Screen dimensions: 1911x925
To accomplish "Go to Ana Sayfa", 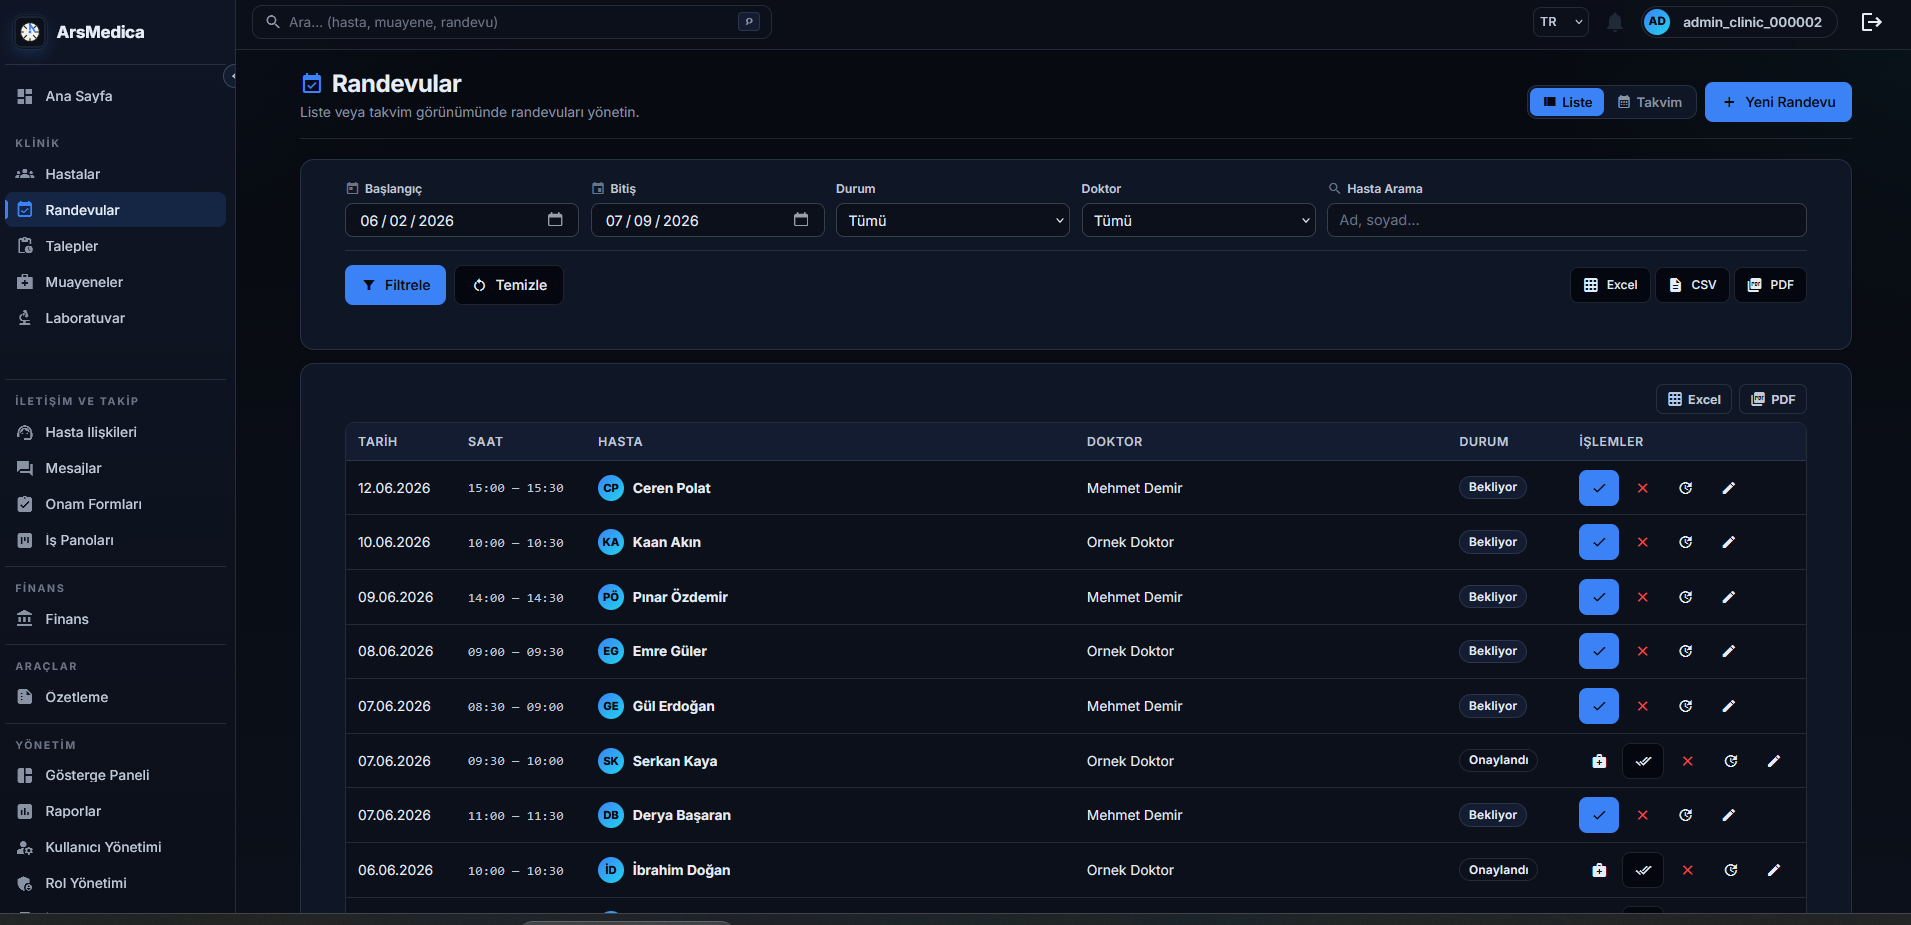I will [x=115, y=96].
